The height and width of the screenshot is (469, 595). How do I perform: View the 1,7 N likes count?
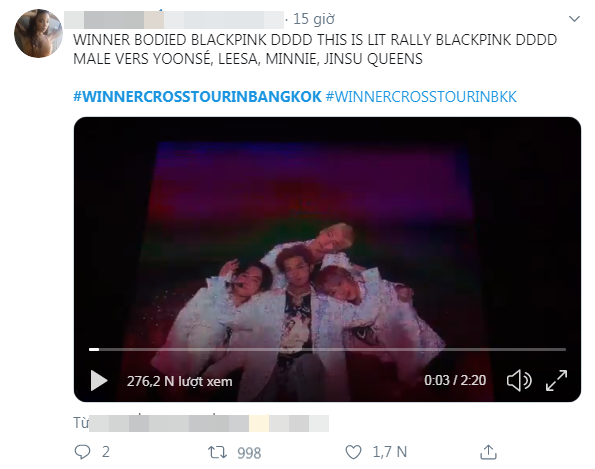click(390, 452)
